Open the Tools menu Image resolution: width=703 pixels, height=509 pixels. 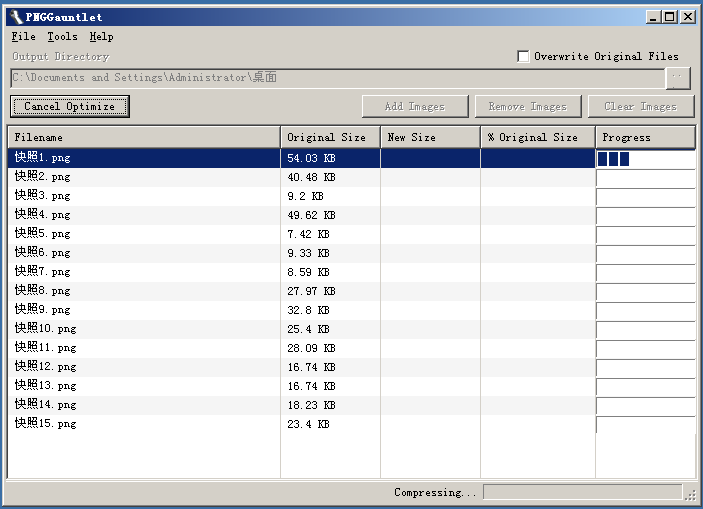pos(62,36)
